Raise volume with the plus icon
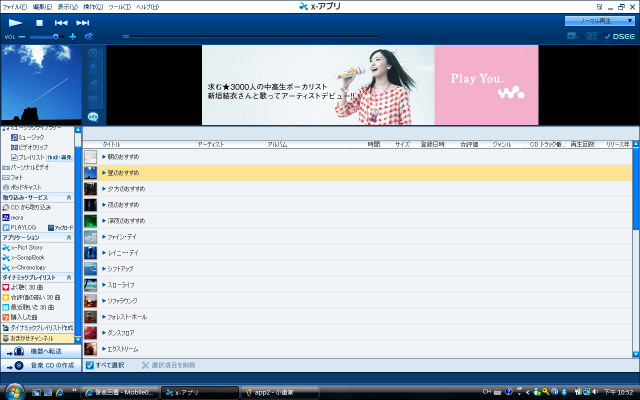 (73, 37)
